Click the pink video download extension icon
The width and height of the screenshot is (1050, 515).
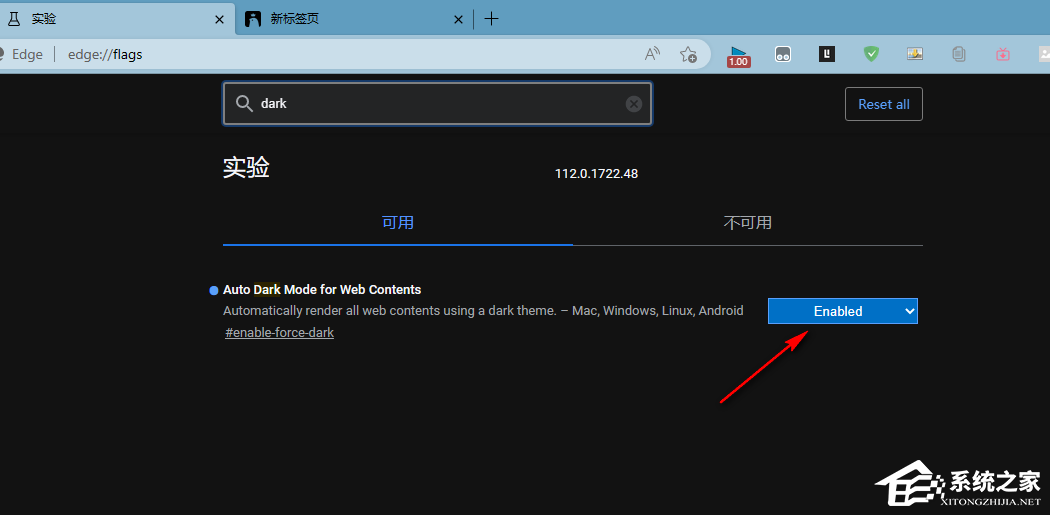point(1002,54)
